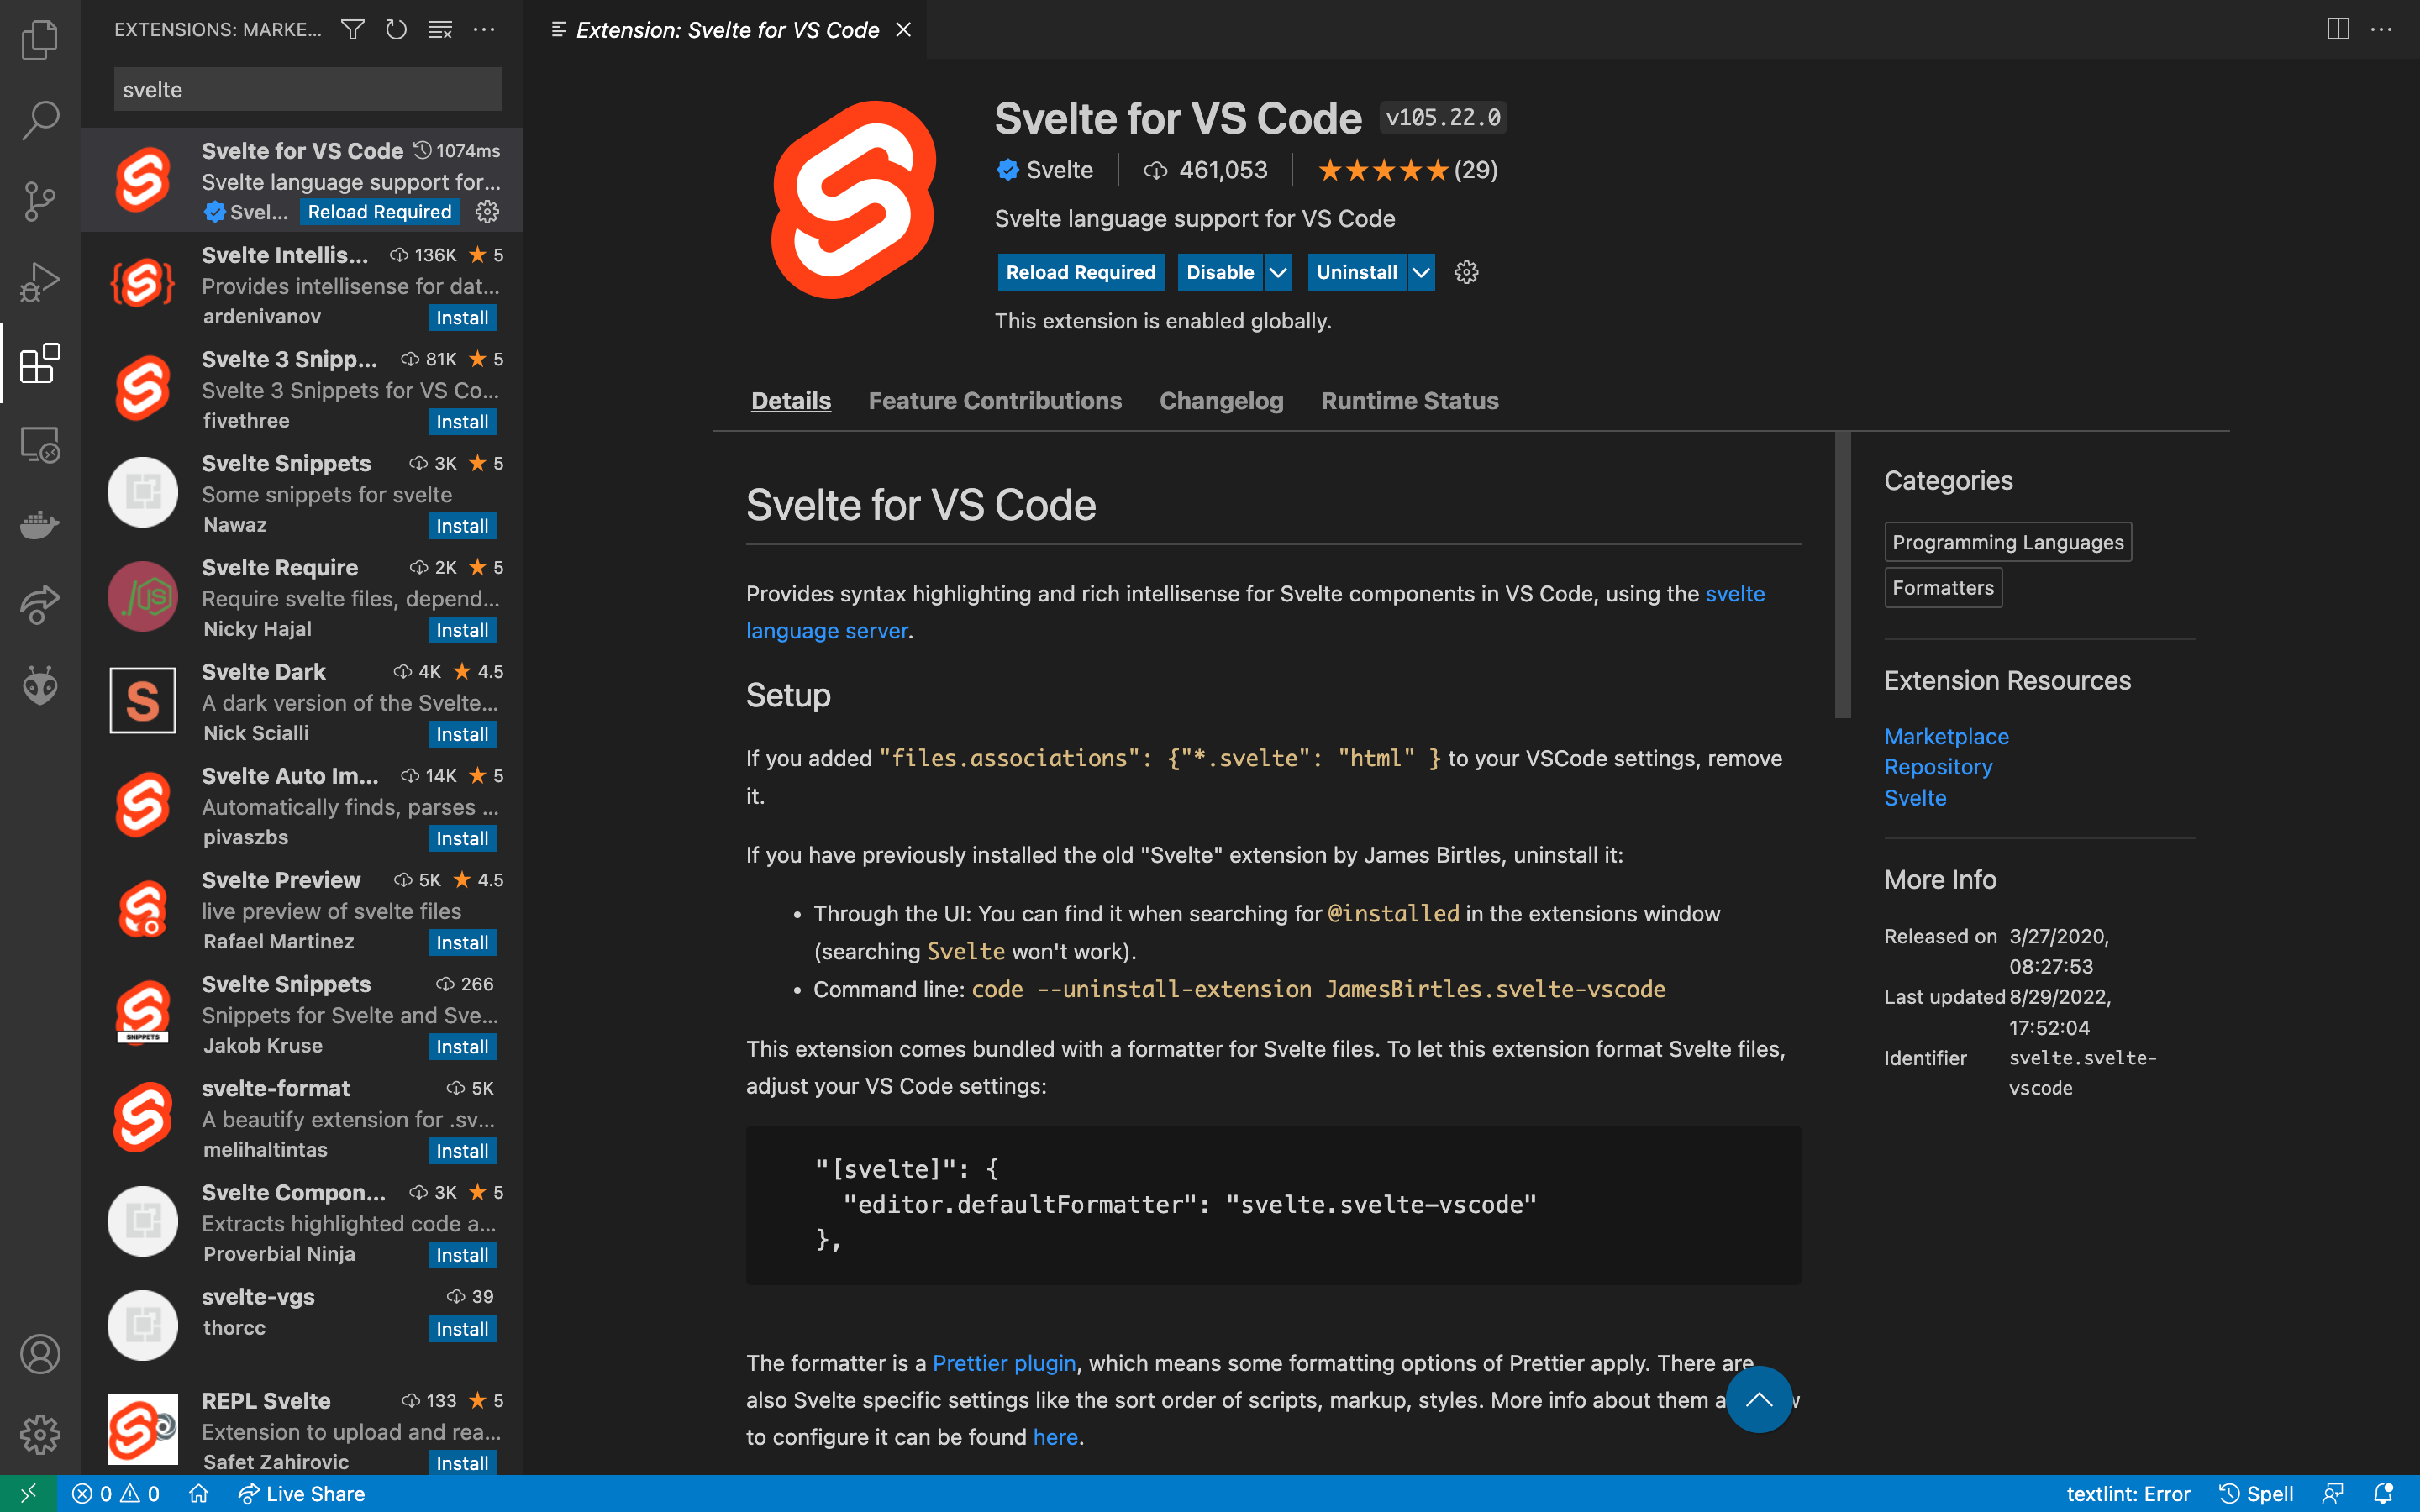Screen dimensions: 2420x1512
Task: Open extensions views and more actions
Action: point(484,30)
